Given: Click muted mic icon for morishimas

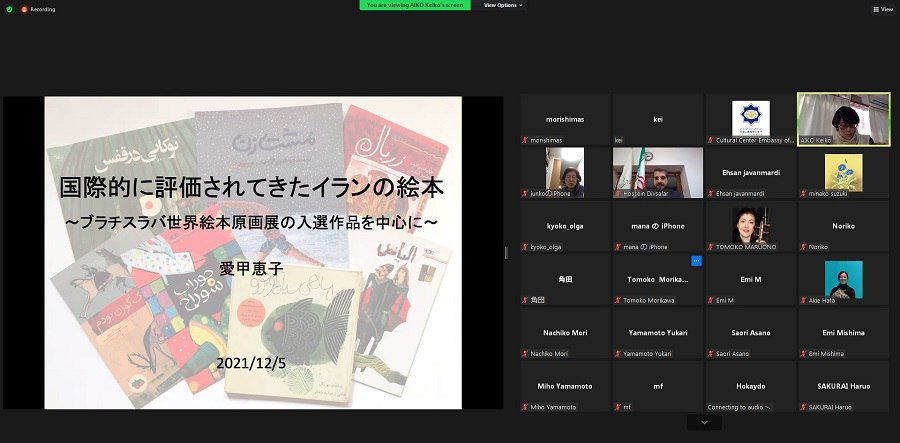Looking at the screenshot, I should pyautogui.click(x=524, y=139).
